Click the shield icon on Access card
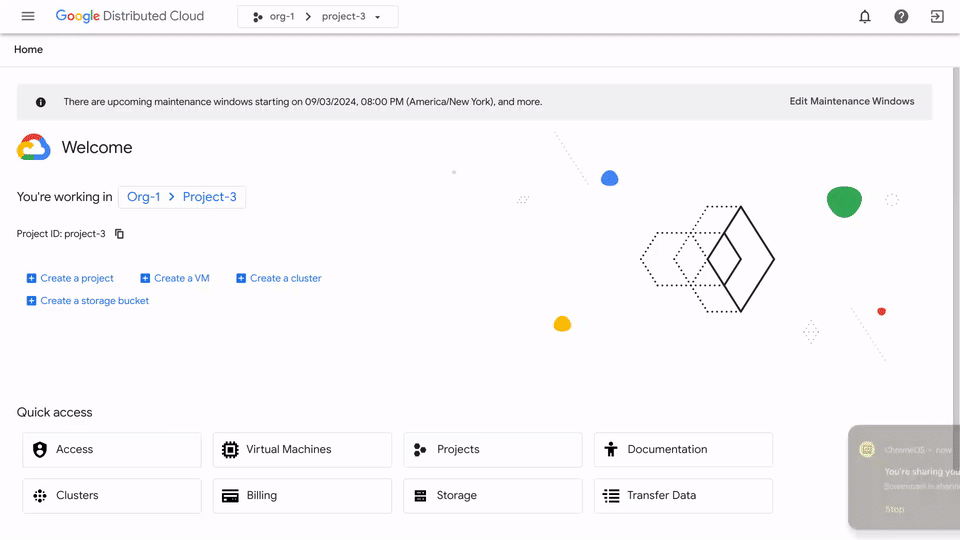Viewport: 960px width, 540px height. coord(40,450)
